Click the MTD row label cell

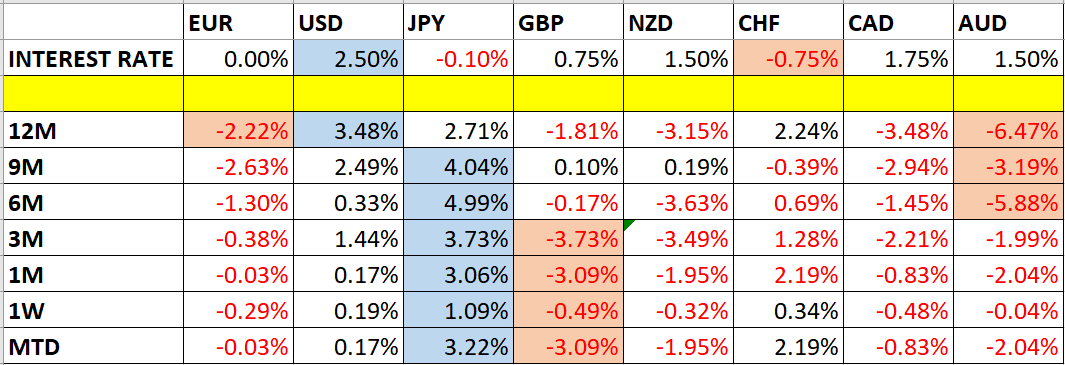[x=94, y=347]
